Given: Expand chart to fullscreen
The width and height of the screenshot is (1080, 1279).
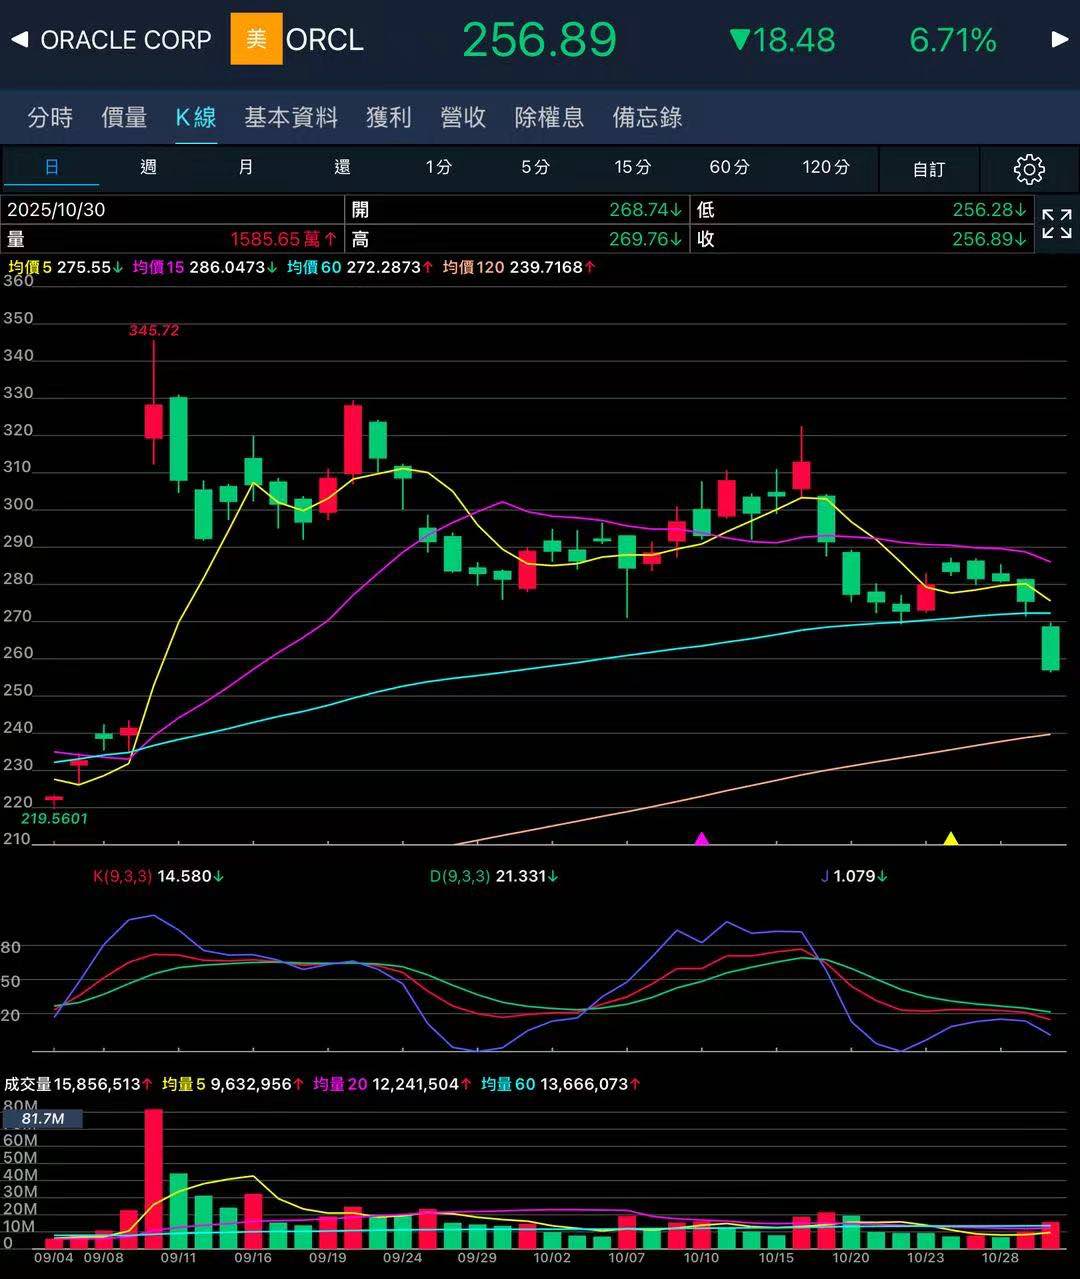Looking at the screenshot, I should click(1056, 224).
